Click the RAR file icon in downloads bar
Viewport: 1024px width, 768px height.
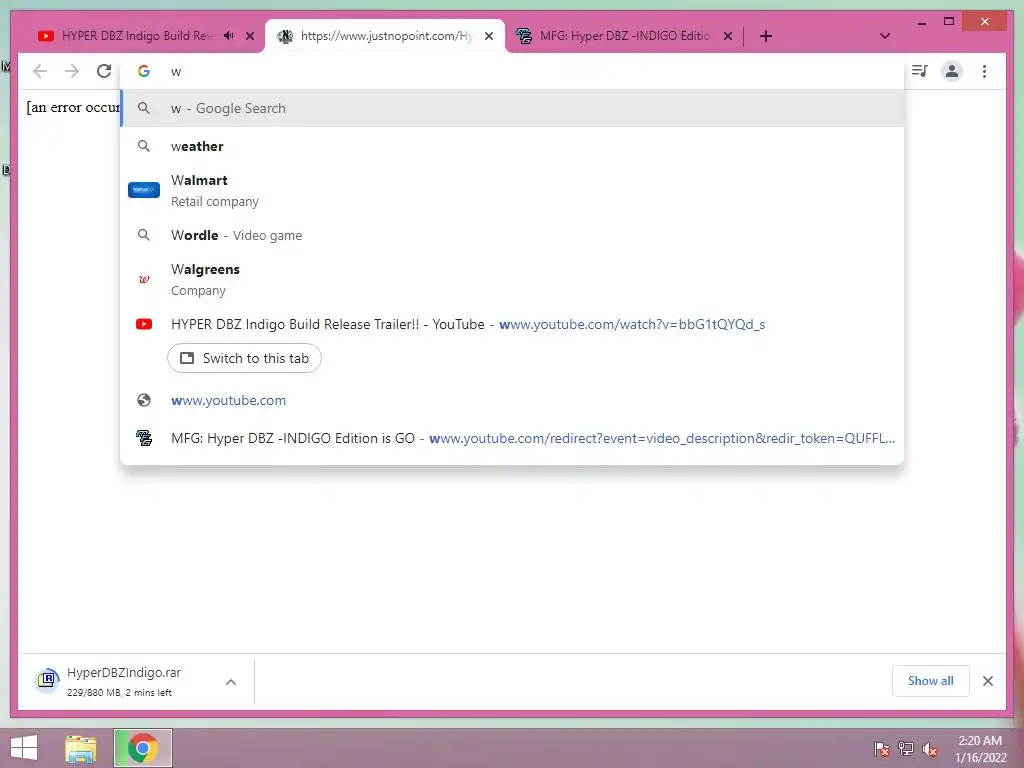(47, 680)
